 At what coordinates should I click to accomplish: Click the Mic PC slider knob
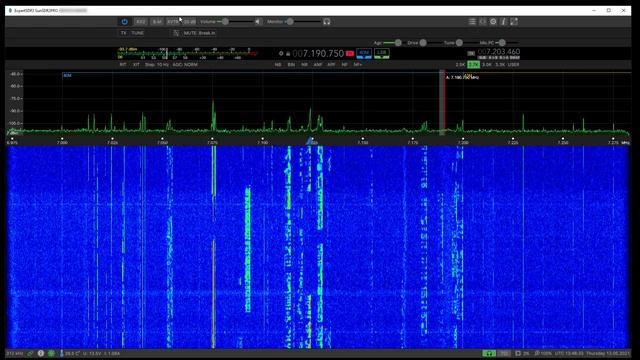click(x=502, y=42)
